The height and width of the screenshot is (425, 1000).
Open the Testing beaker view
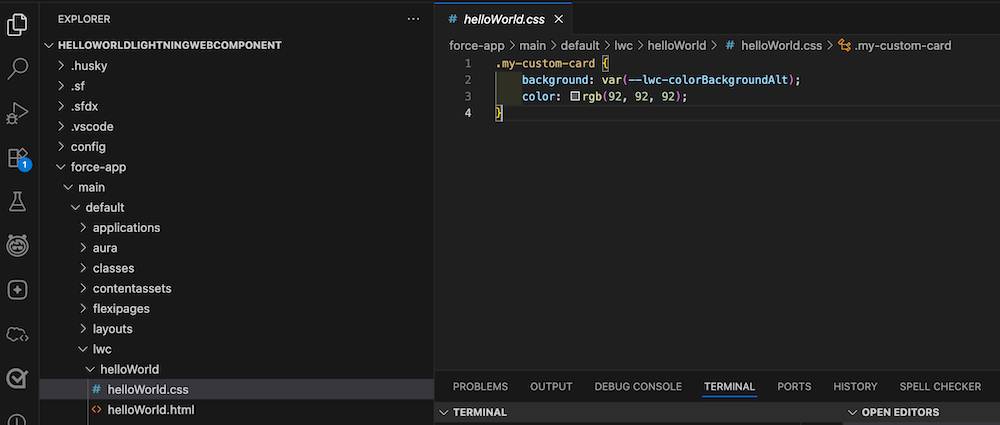(17, 202)
